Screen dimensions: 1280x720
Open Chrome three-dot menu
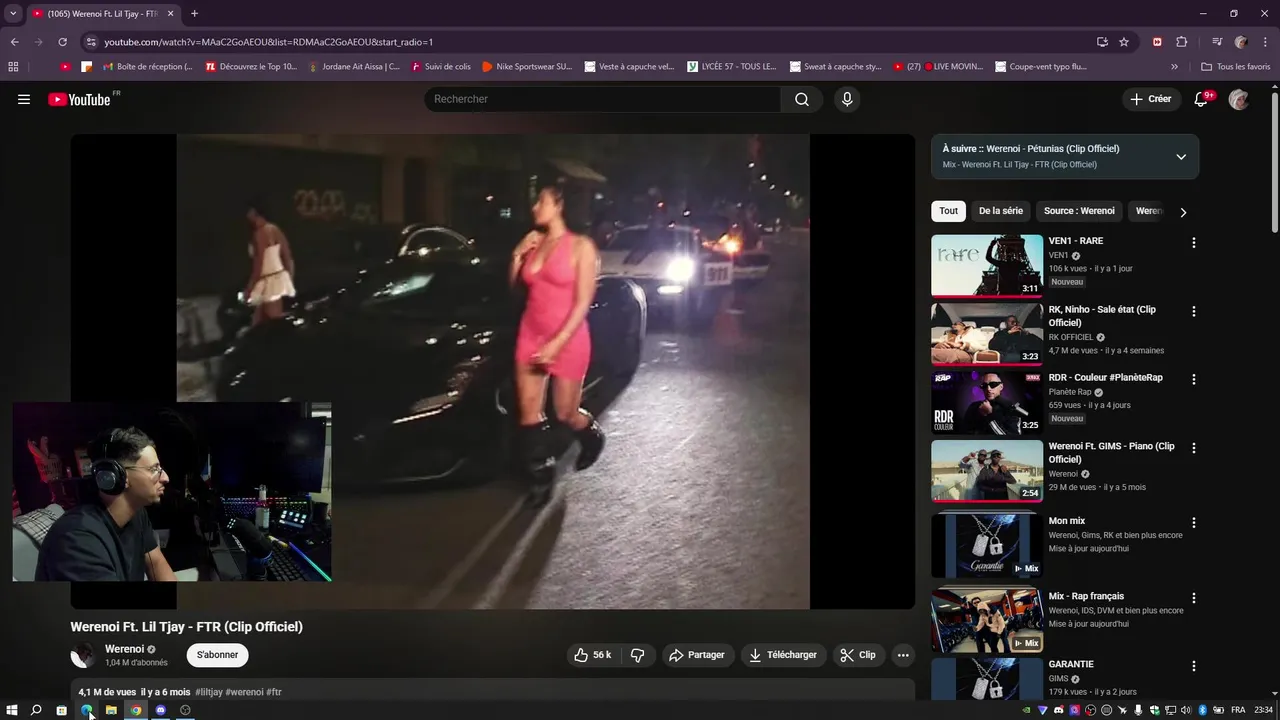pos(1264,42)
